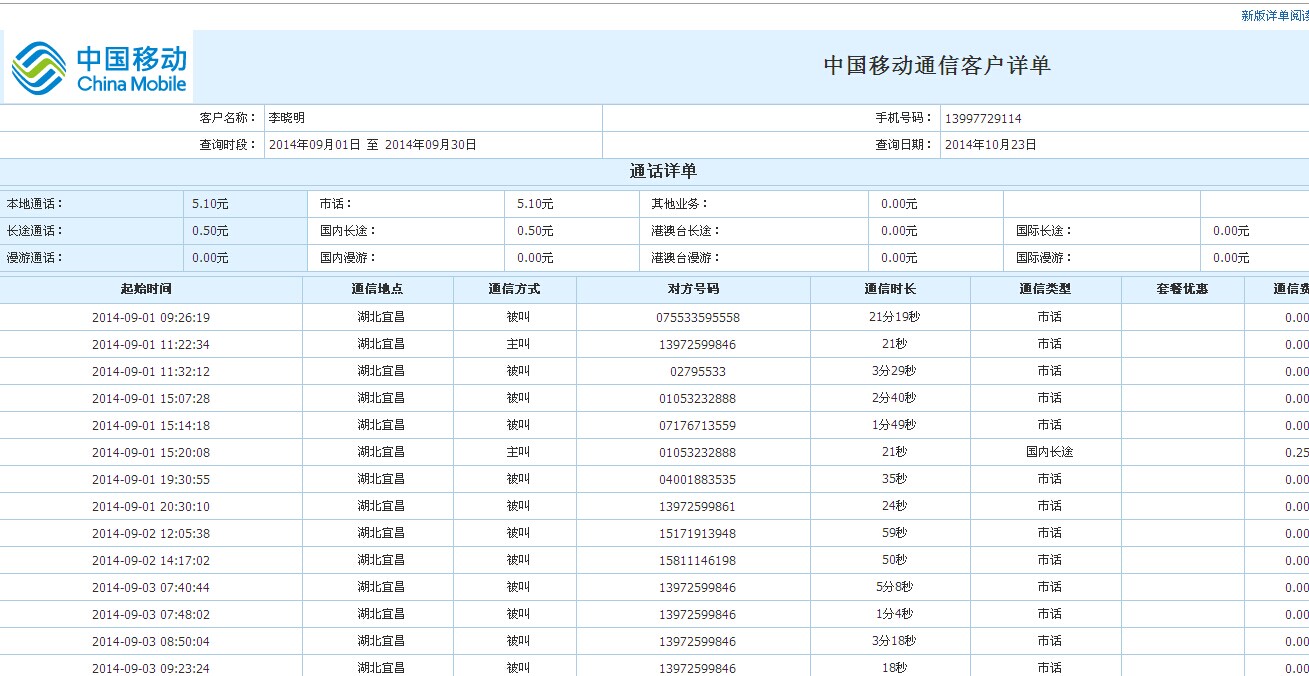Click the 起始时间 column header

pos(146,289)
